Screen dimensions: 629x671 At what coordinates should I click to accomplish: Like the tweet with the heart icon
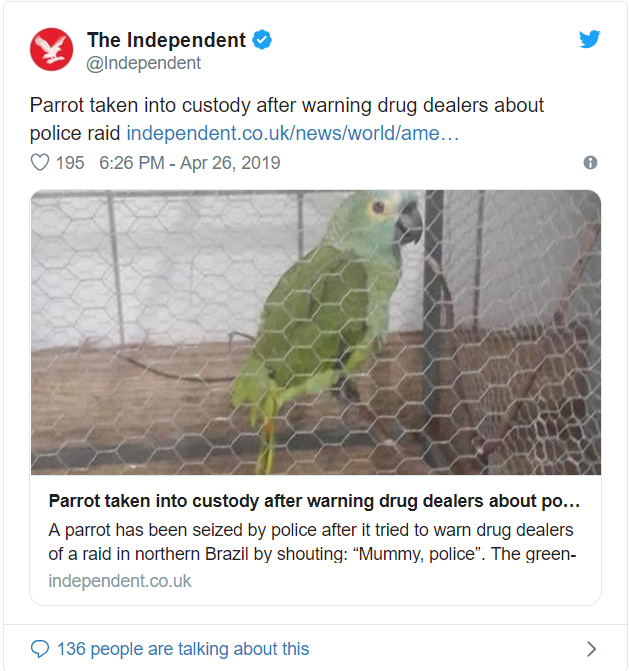click(40, 163)
